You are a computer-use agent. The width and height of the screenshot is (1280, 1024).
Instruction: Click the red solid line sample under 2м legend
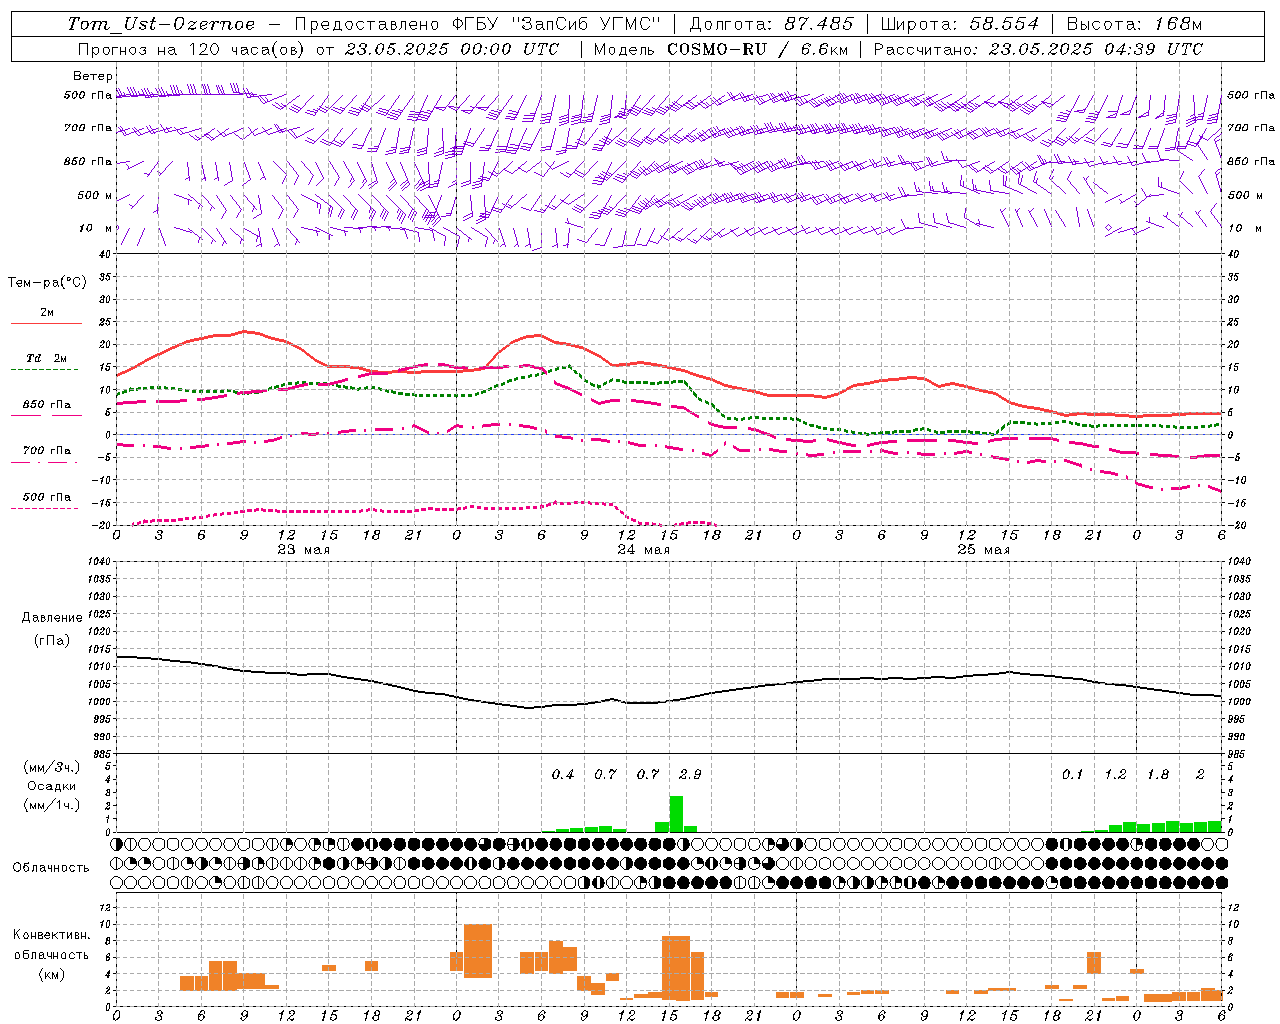[x=46, y=324]
